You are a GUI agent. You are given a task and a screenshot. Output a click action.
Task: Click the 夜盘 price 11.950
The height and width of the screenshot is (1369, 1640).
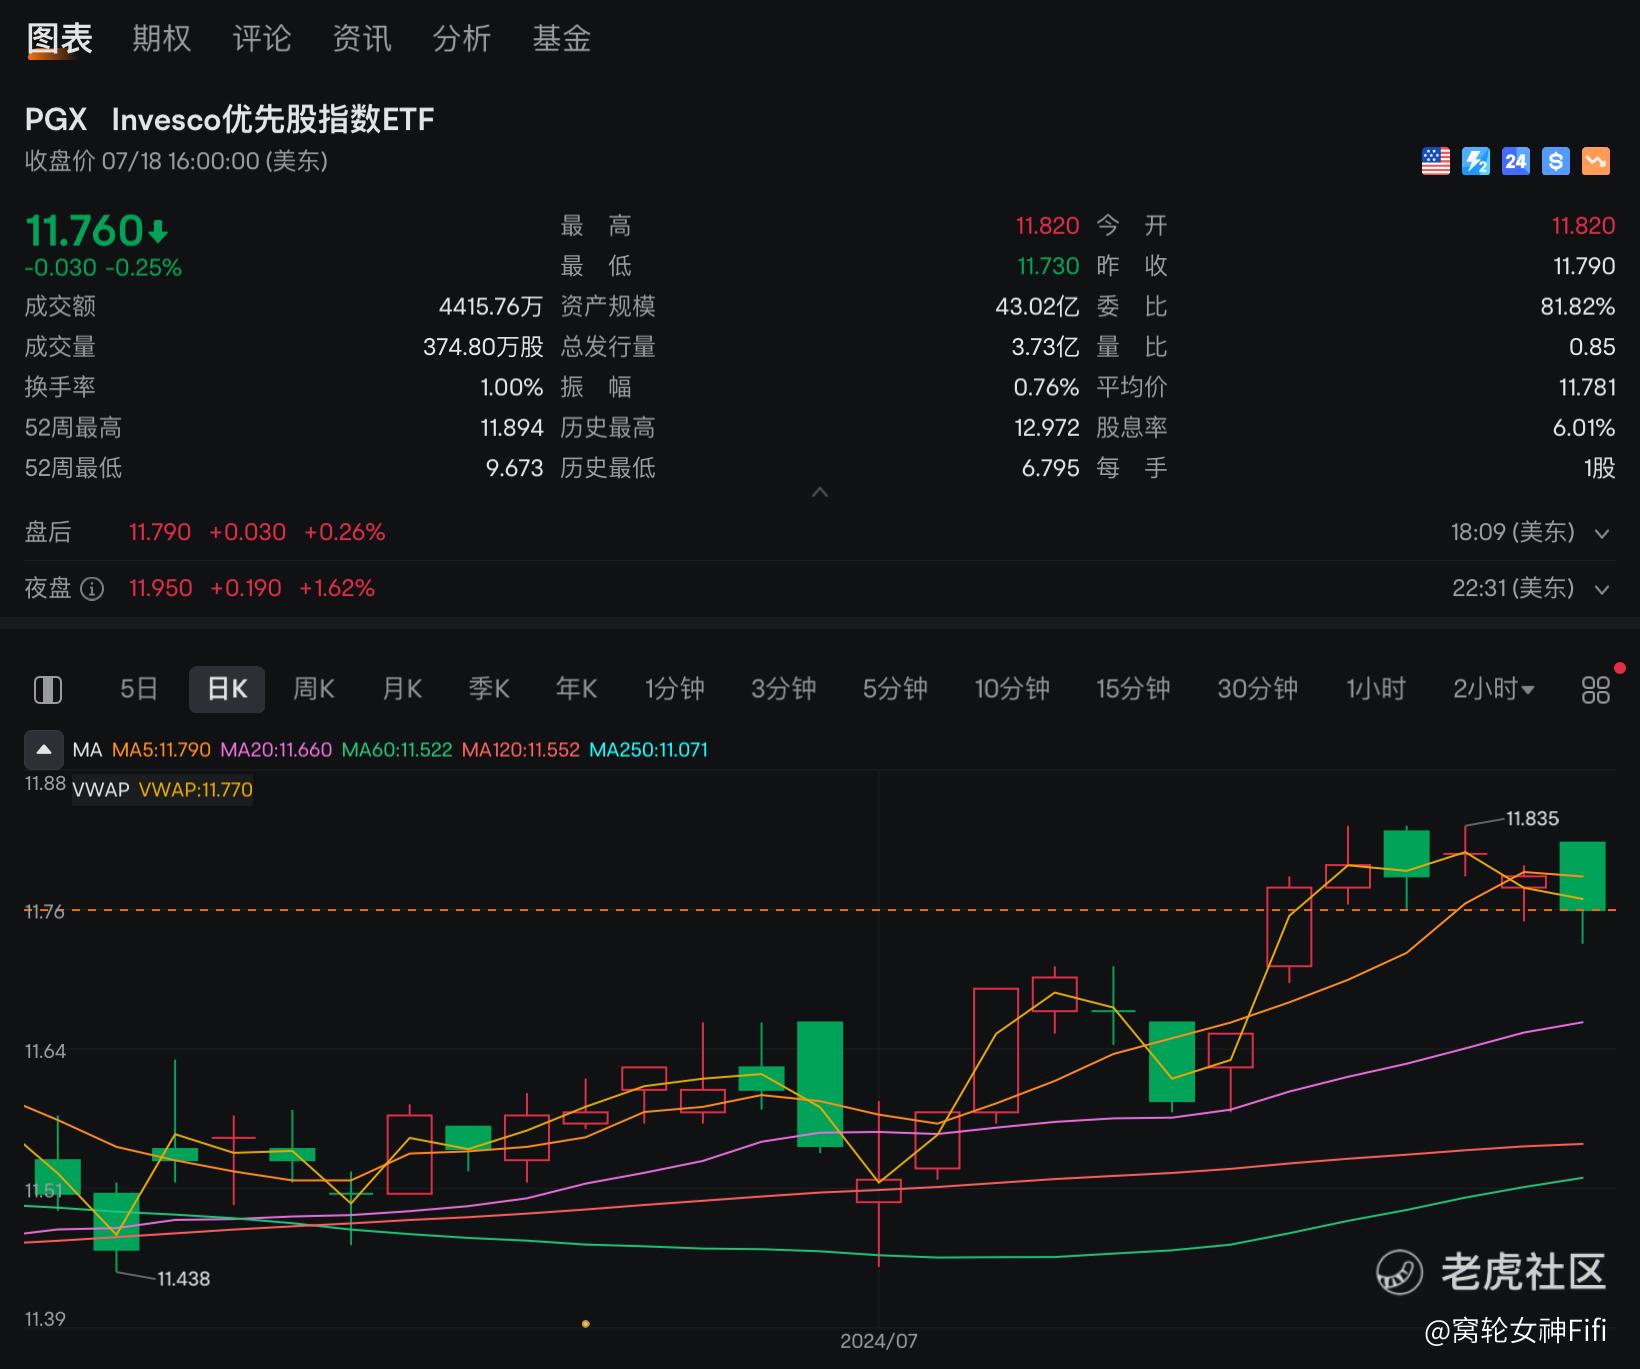pyautogui.click(x=161, y=588)
